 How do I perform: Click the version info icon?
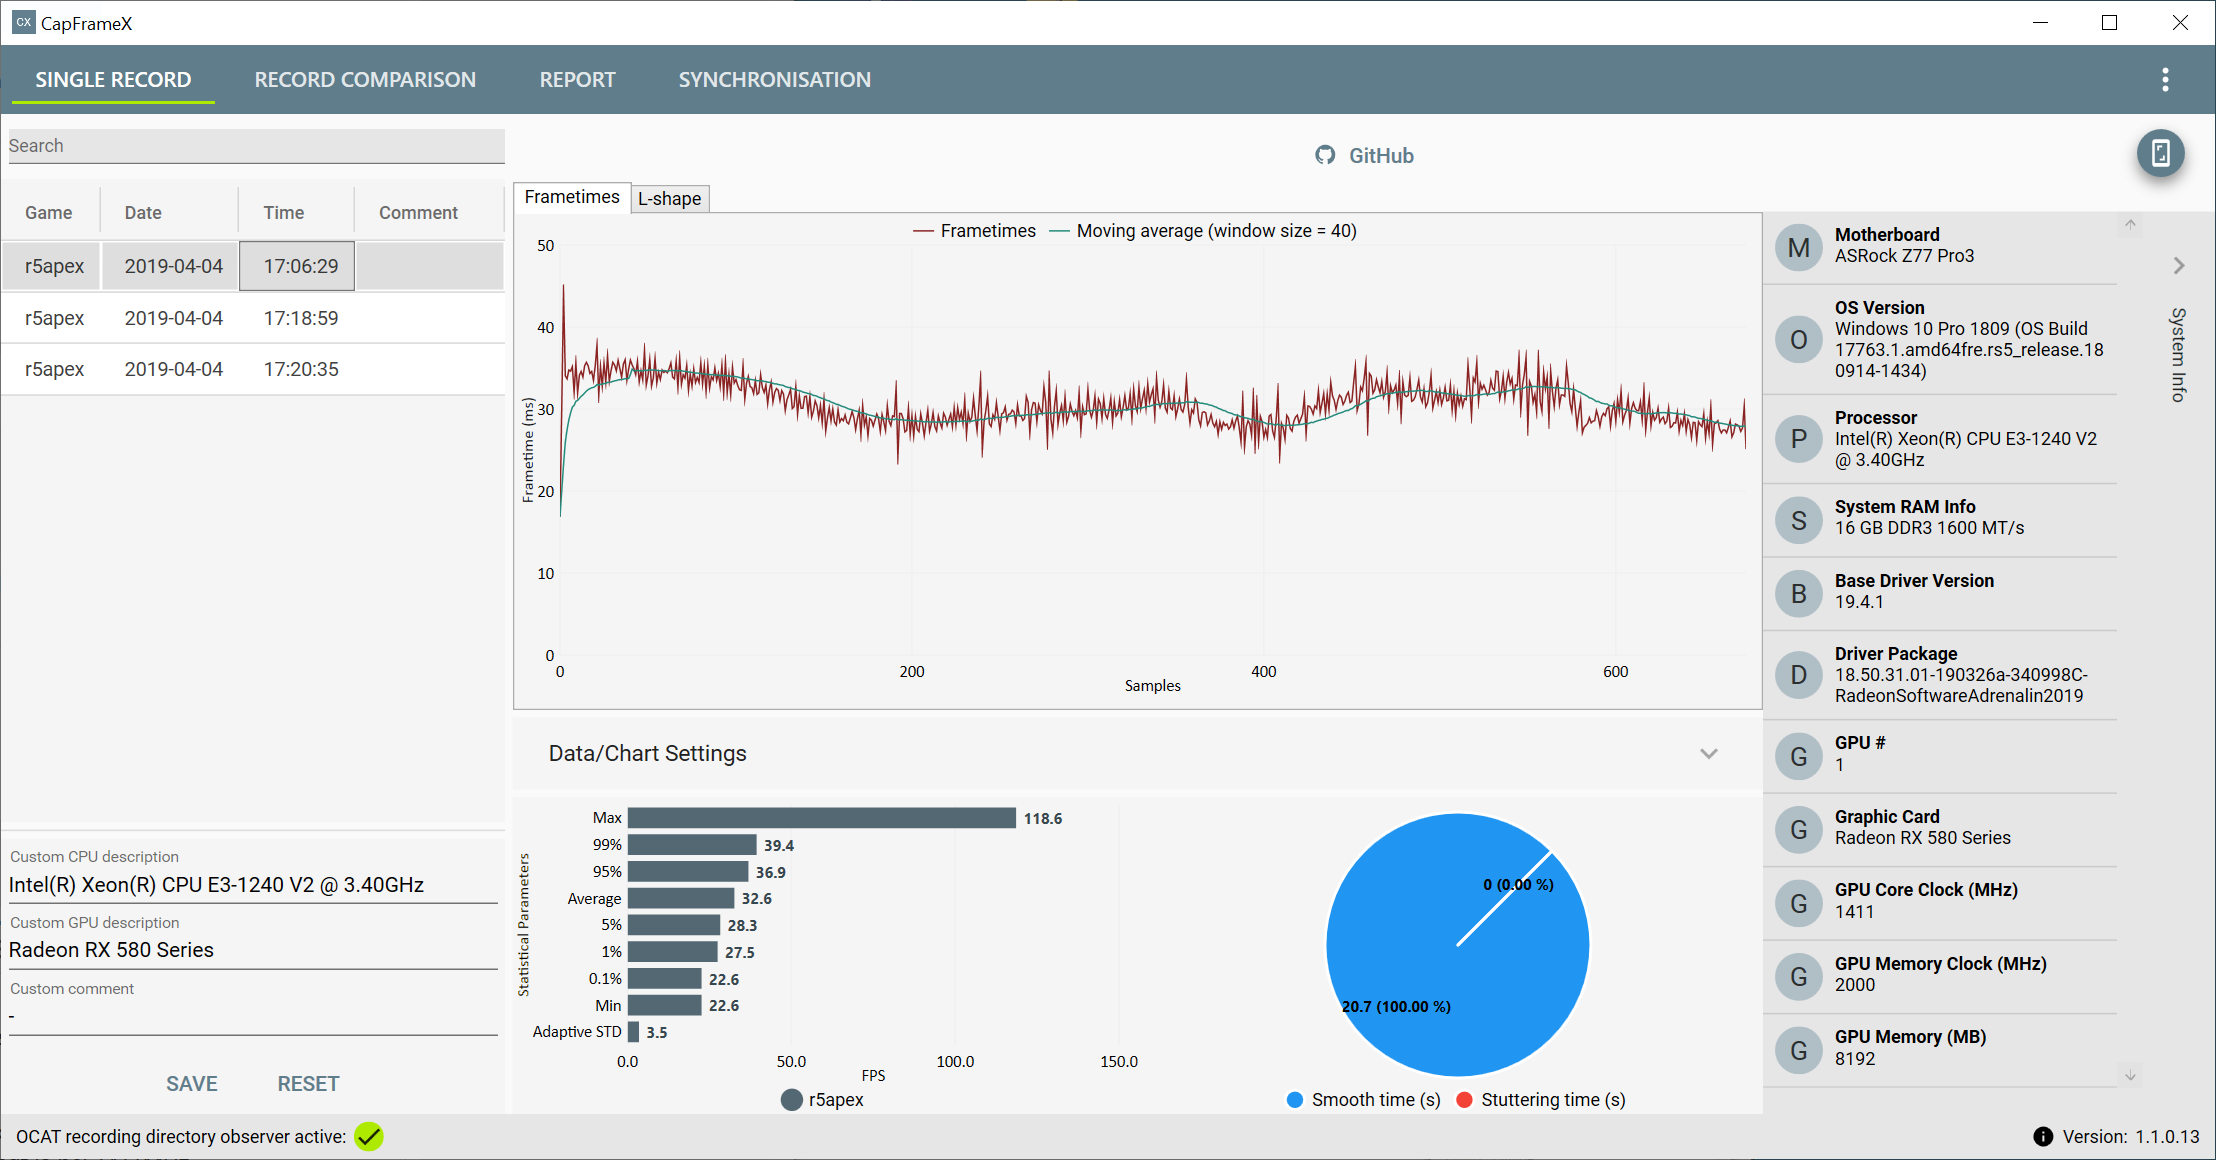pyautogui.click(x=2043, y=1137)
